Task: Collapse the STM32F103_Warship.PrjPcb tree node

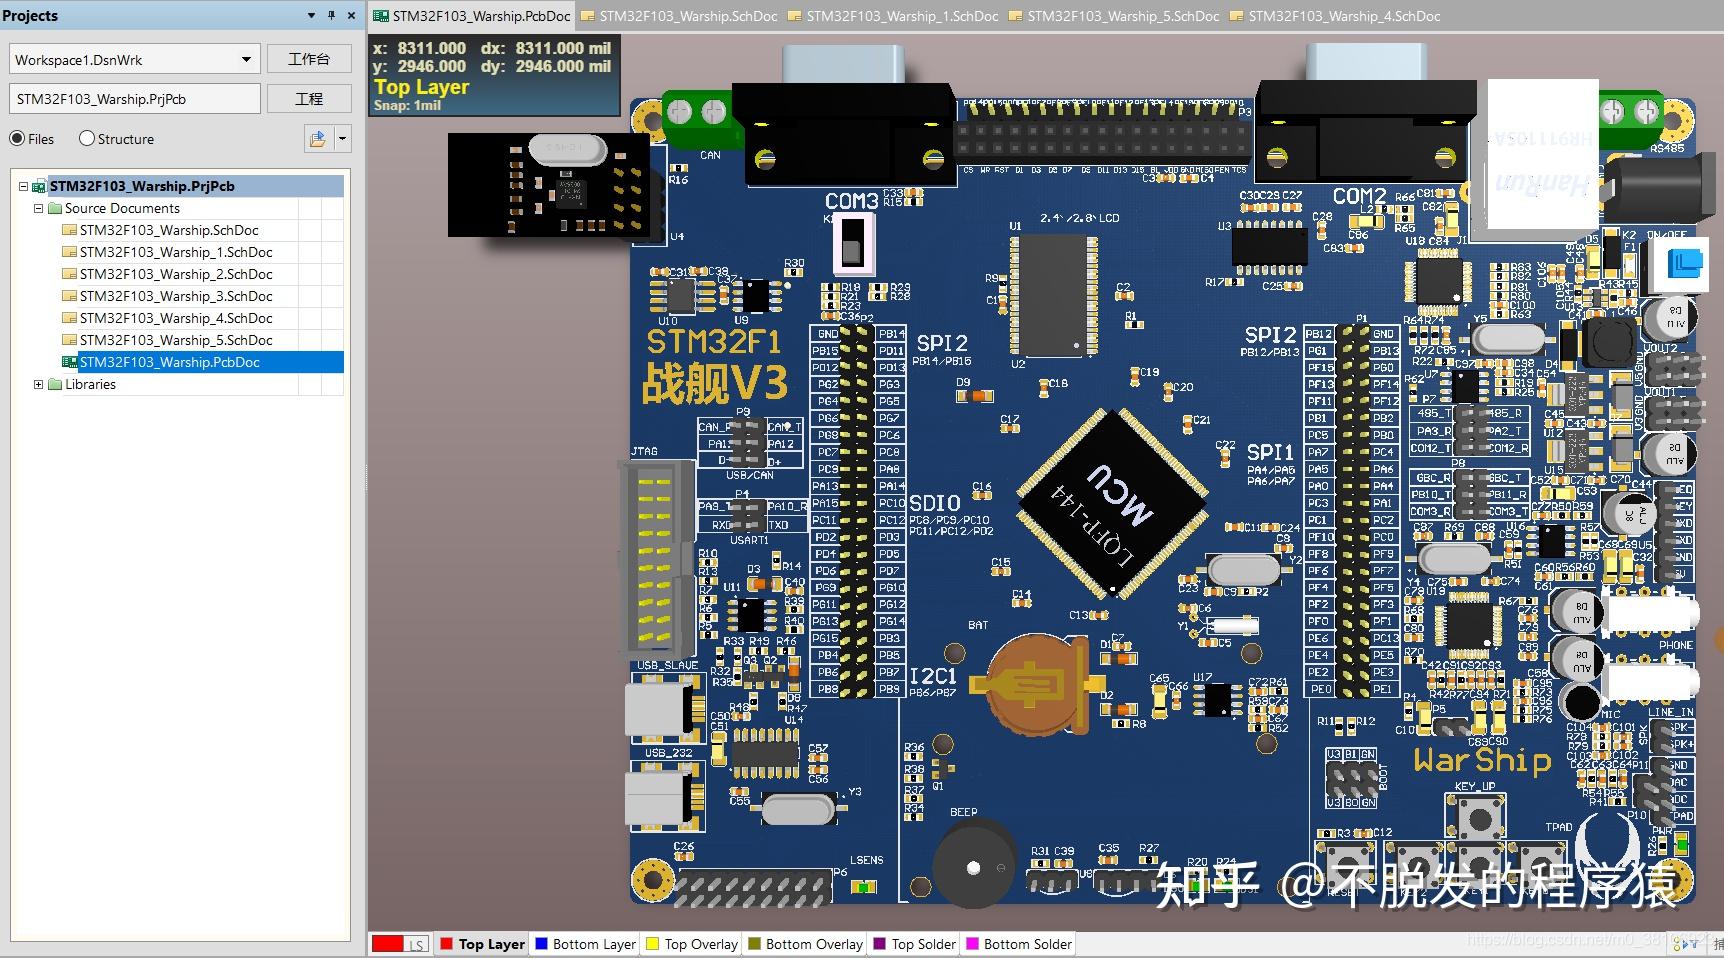Action: 24,186
